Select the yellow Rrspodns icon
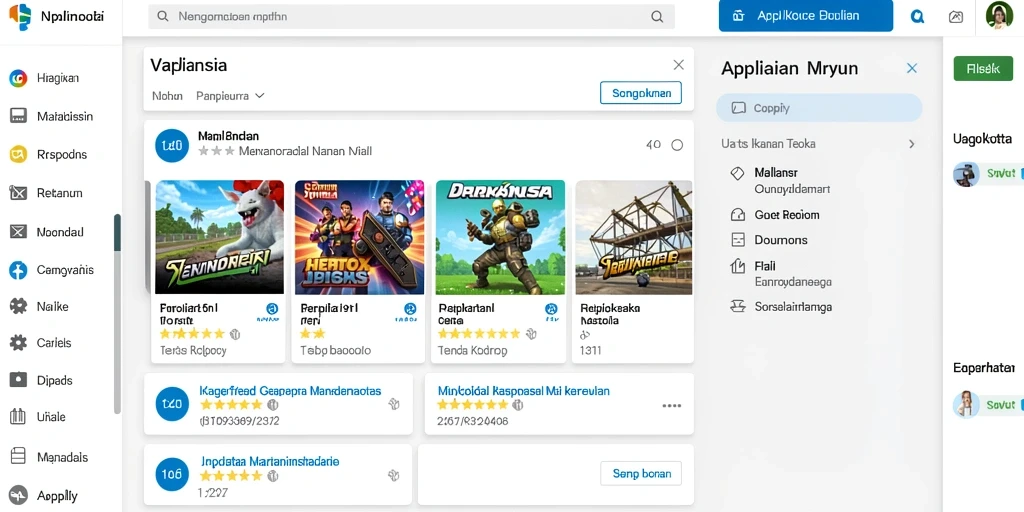Image resolution: width=1024 pixels, height=512 pixels. coord(18,155)
